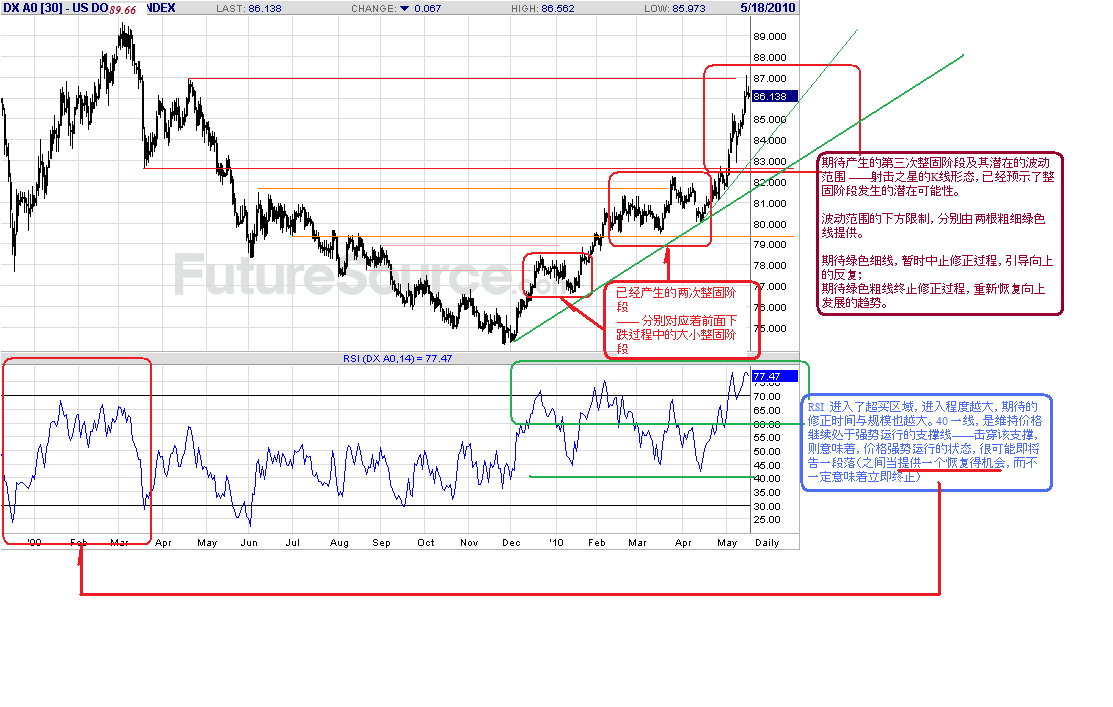Click the 55.00 RSI axis label
1113x707 pixels.
click(x=767, y=438)
